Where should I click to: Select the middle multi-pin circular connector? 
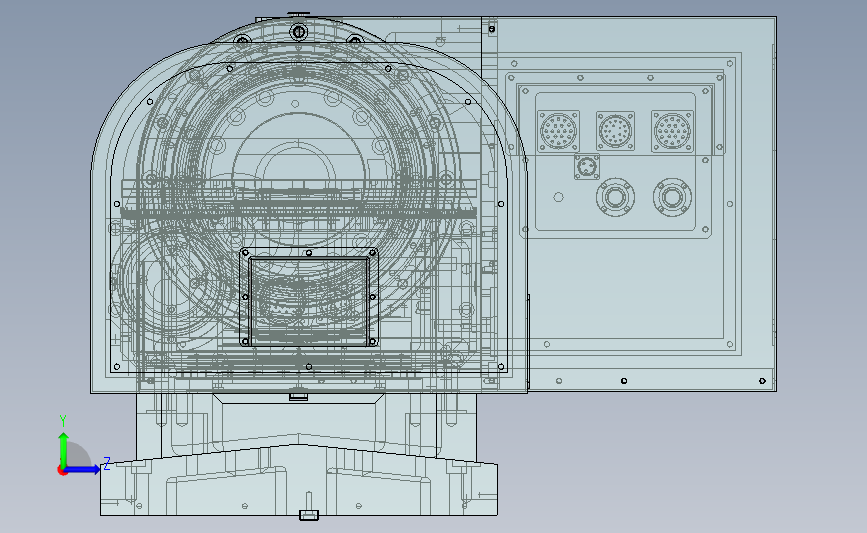[x=615, y=132]
